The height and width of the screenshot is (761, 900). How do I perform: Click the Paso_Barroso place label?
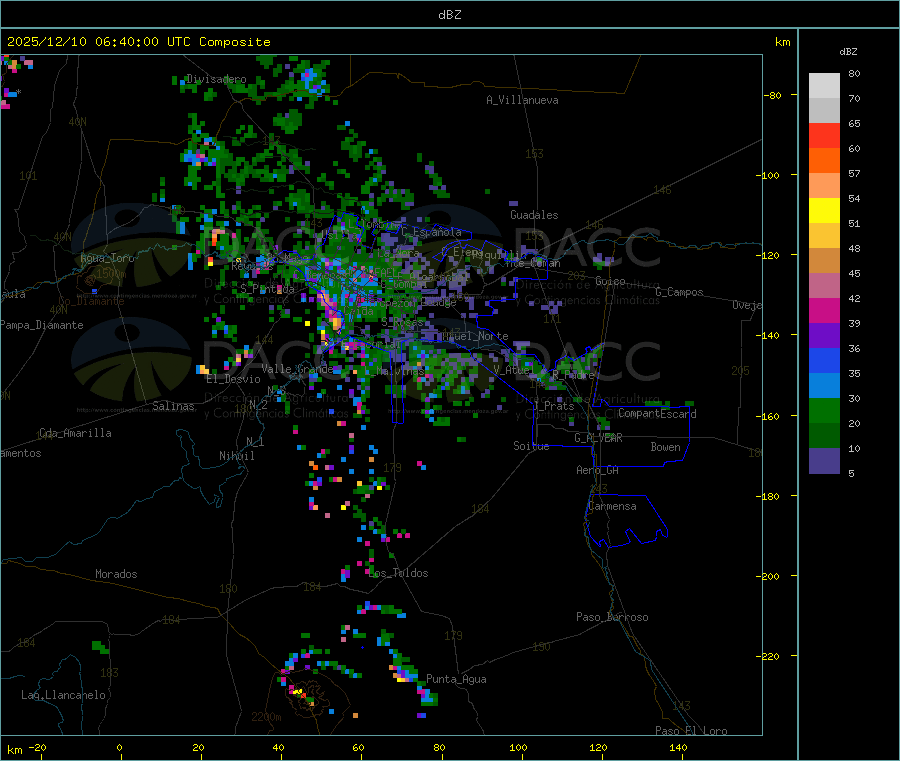coord(612,617)
